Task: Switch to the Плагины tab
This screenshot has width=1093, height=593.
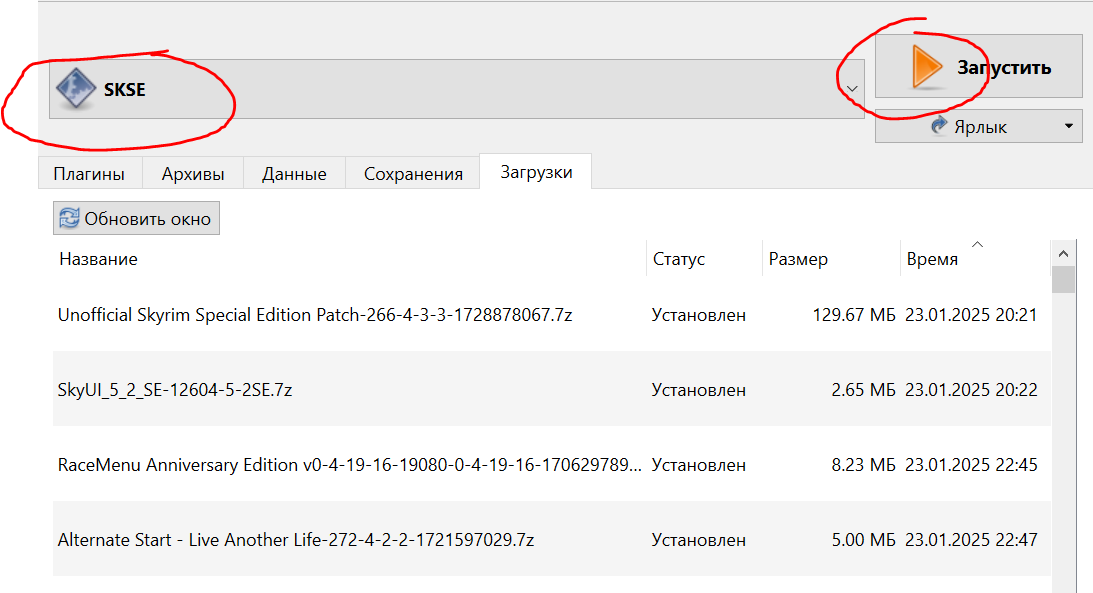Action: (89, 173)
